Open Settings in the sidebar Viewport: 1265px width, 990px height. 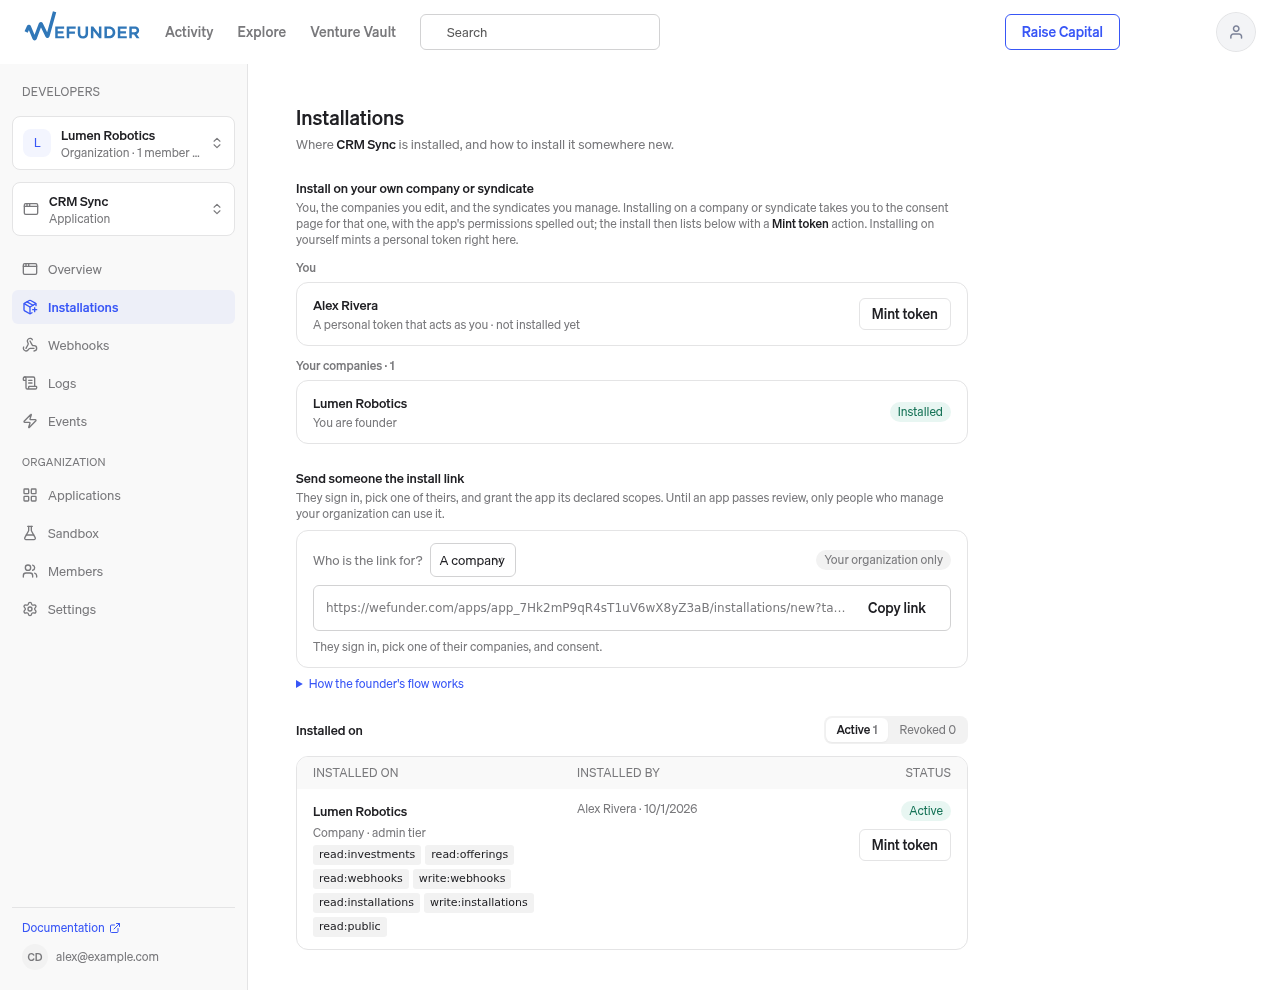click(123, 609)
